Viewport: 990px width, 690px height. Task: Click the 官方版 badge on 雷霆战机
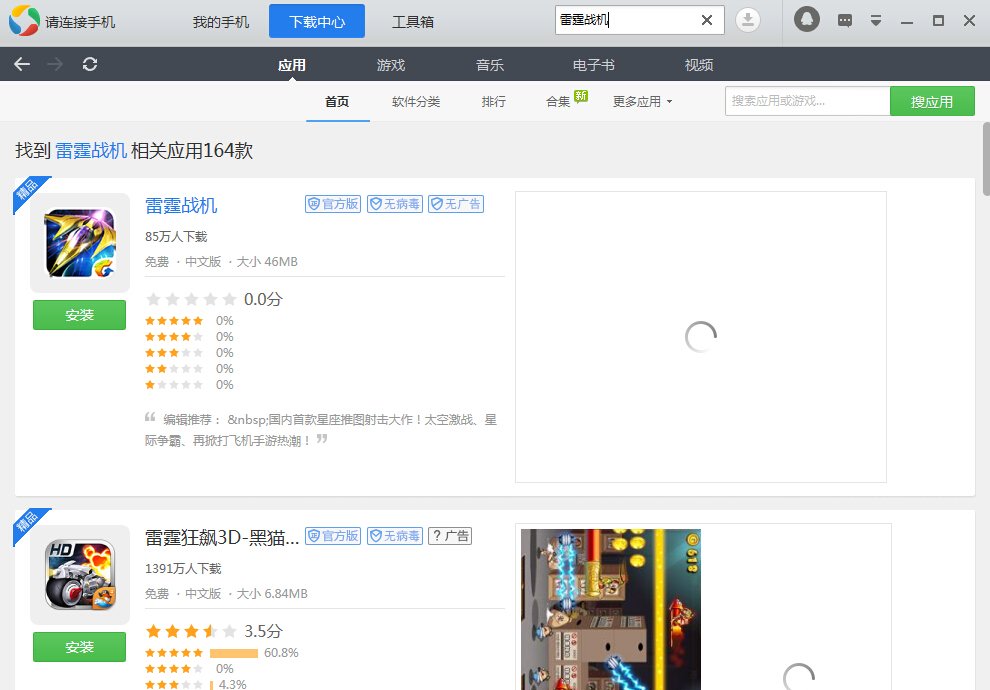332,203
